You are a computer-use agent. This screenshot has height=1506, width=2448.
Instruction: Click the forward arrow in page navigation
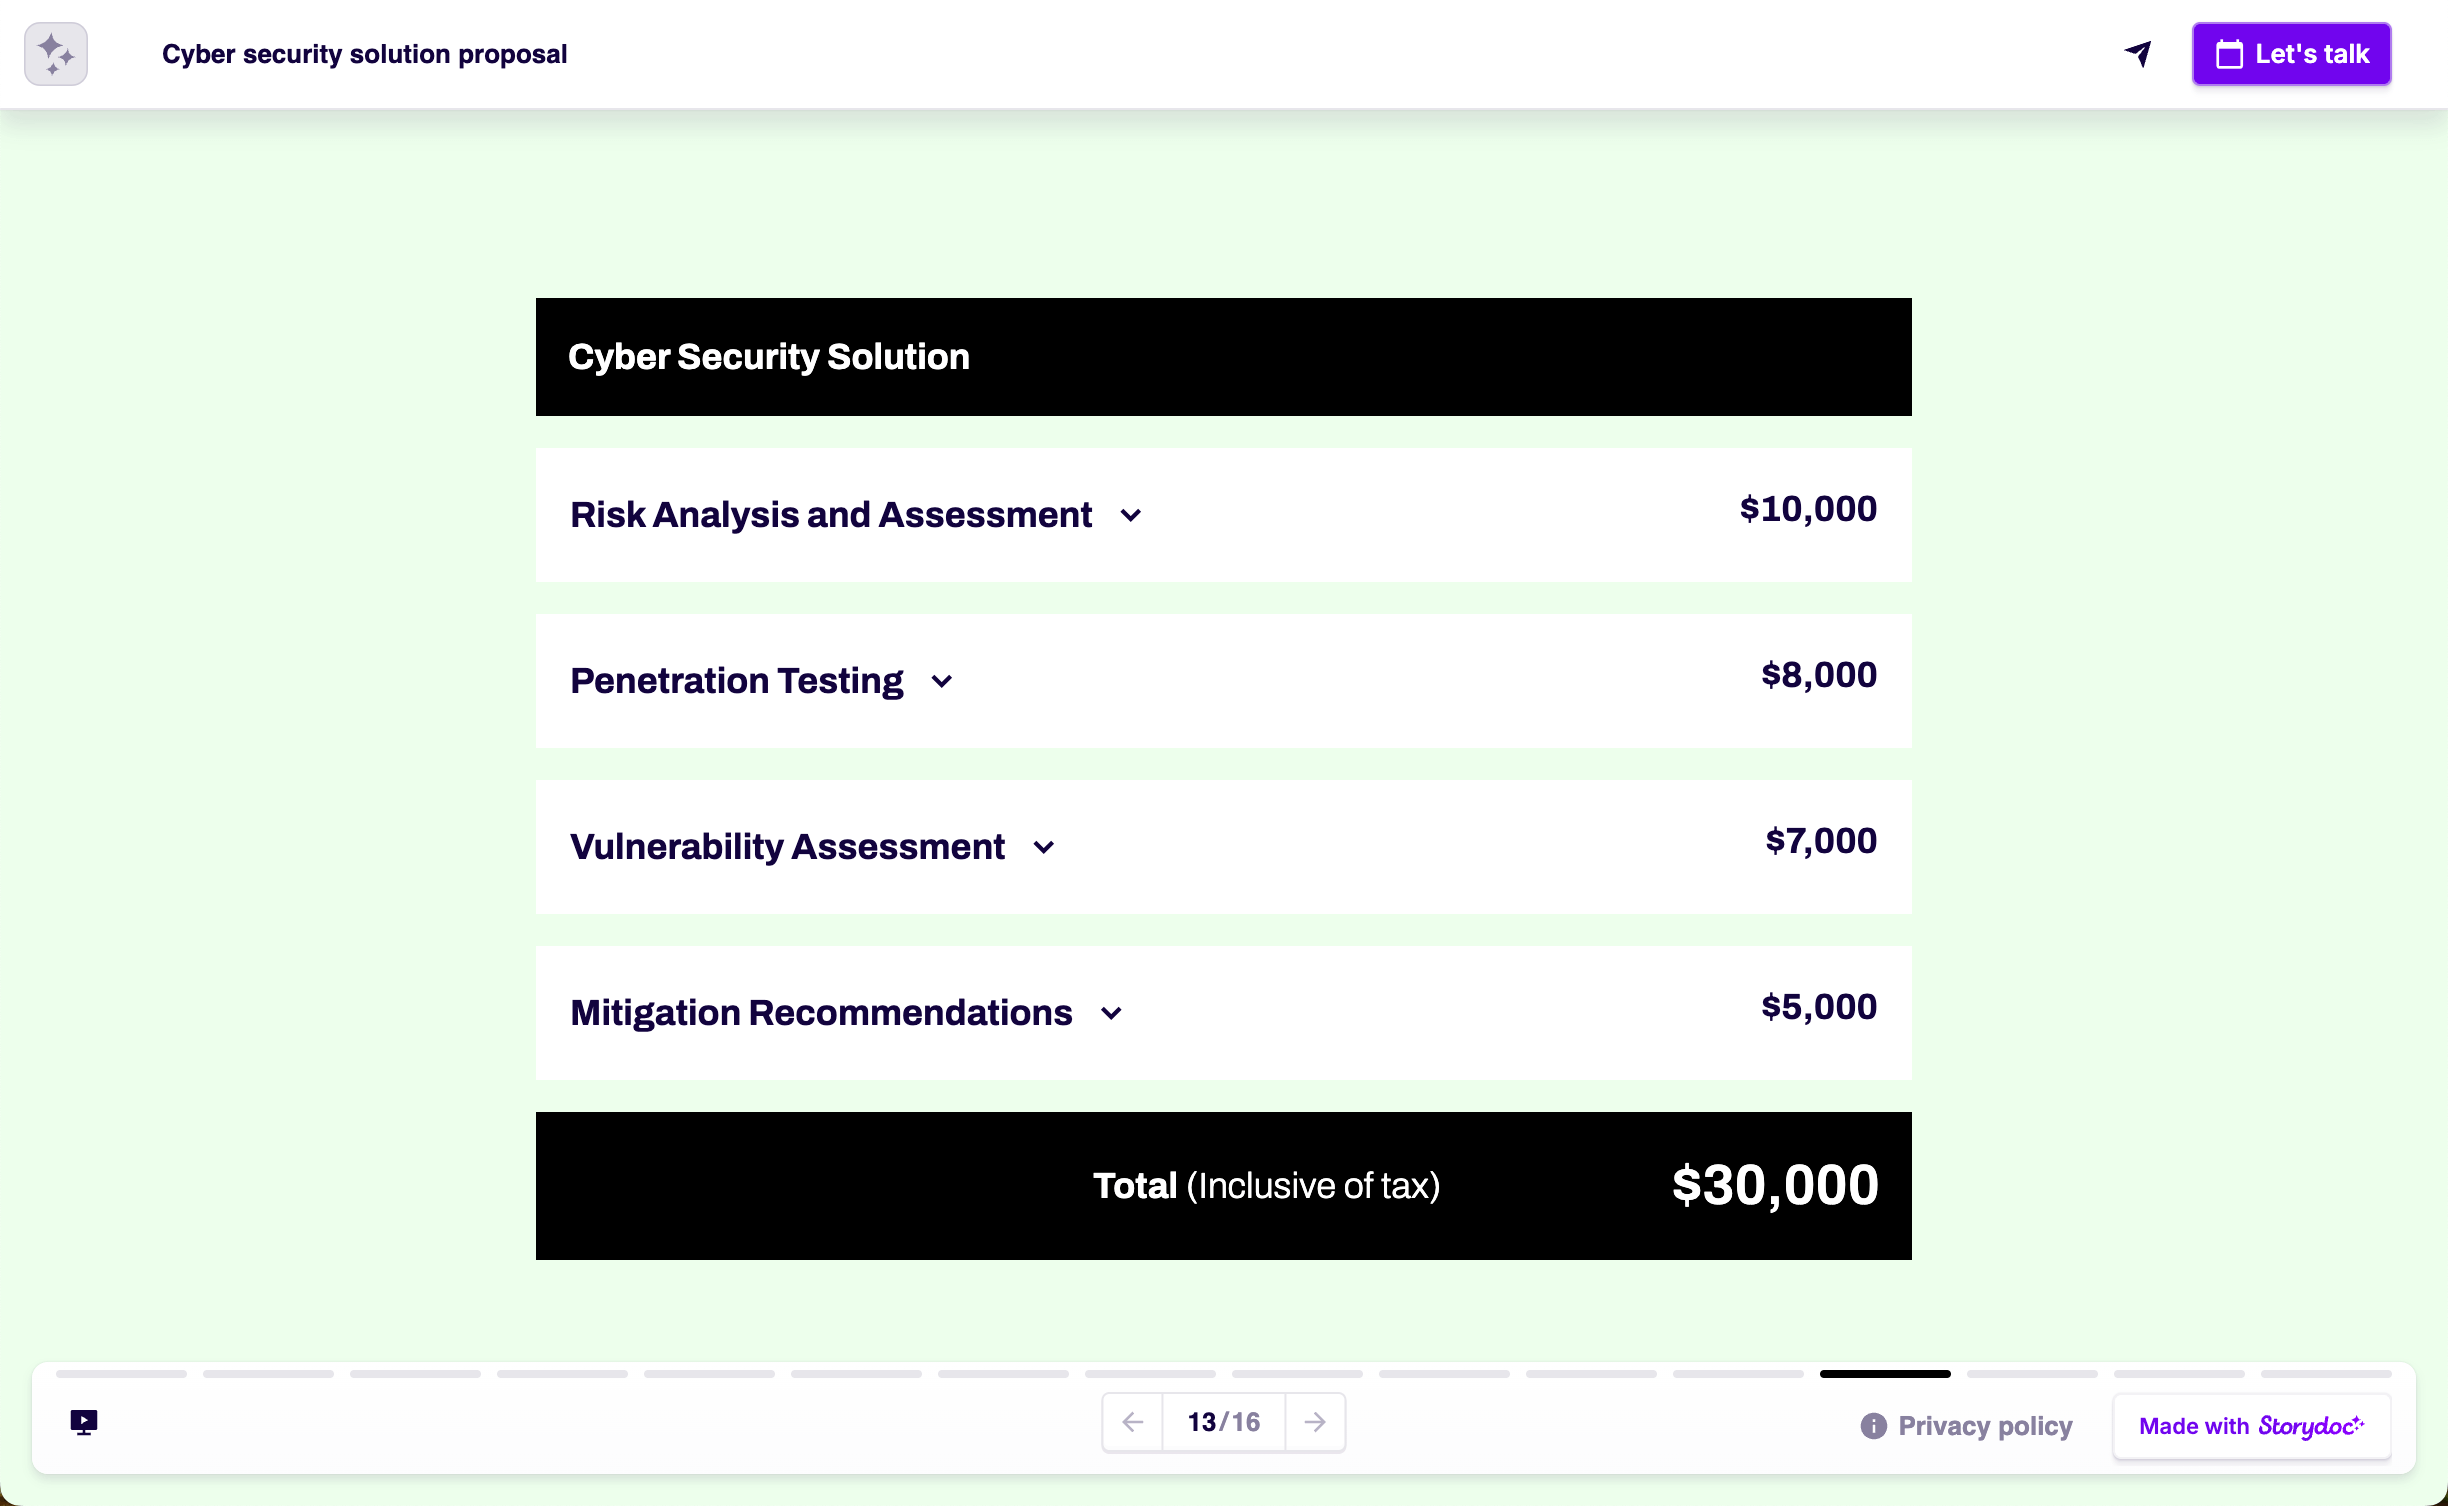click(x=1314, y=1421)
